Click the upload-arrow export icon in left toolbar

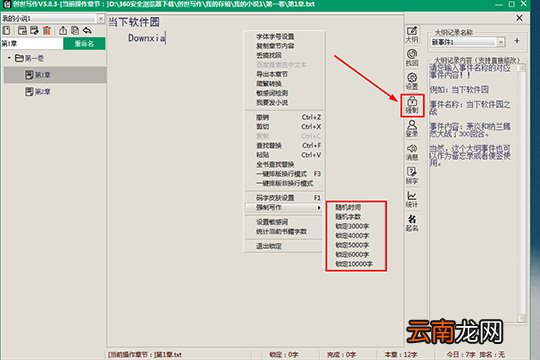pyautogui.click(x=63, y=31)
